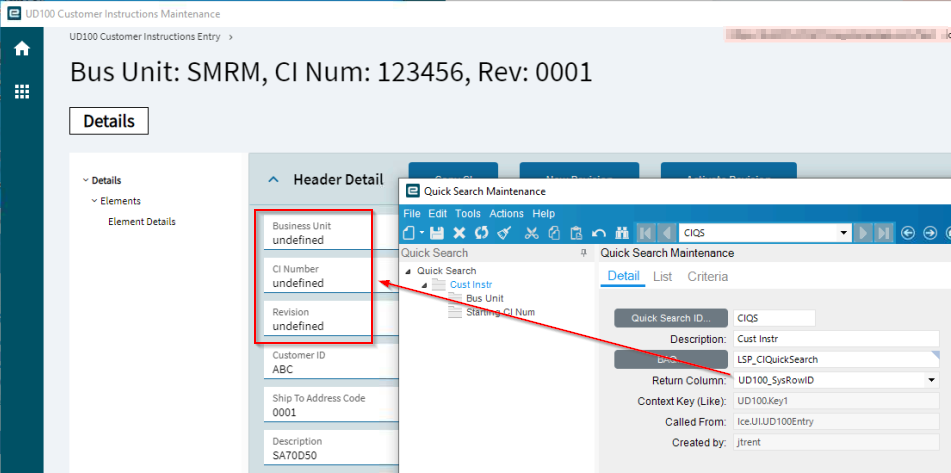Image resolution: width=951 pixels, height=473 pixels.
Task: Open the Tools menu
Action: [468, 213]
